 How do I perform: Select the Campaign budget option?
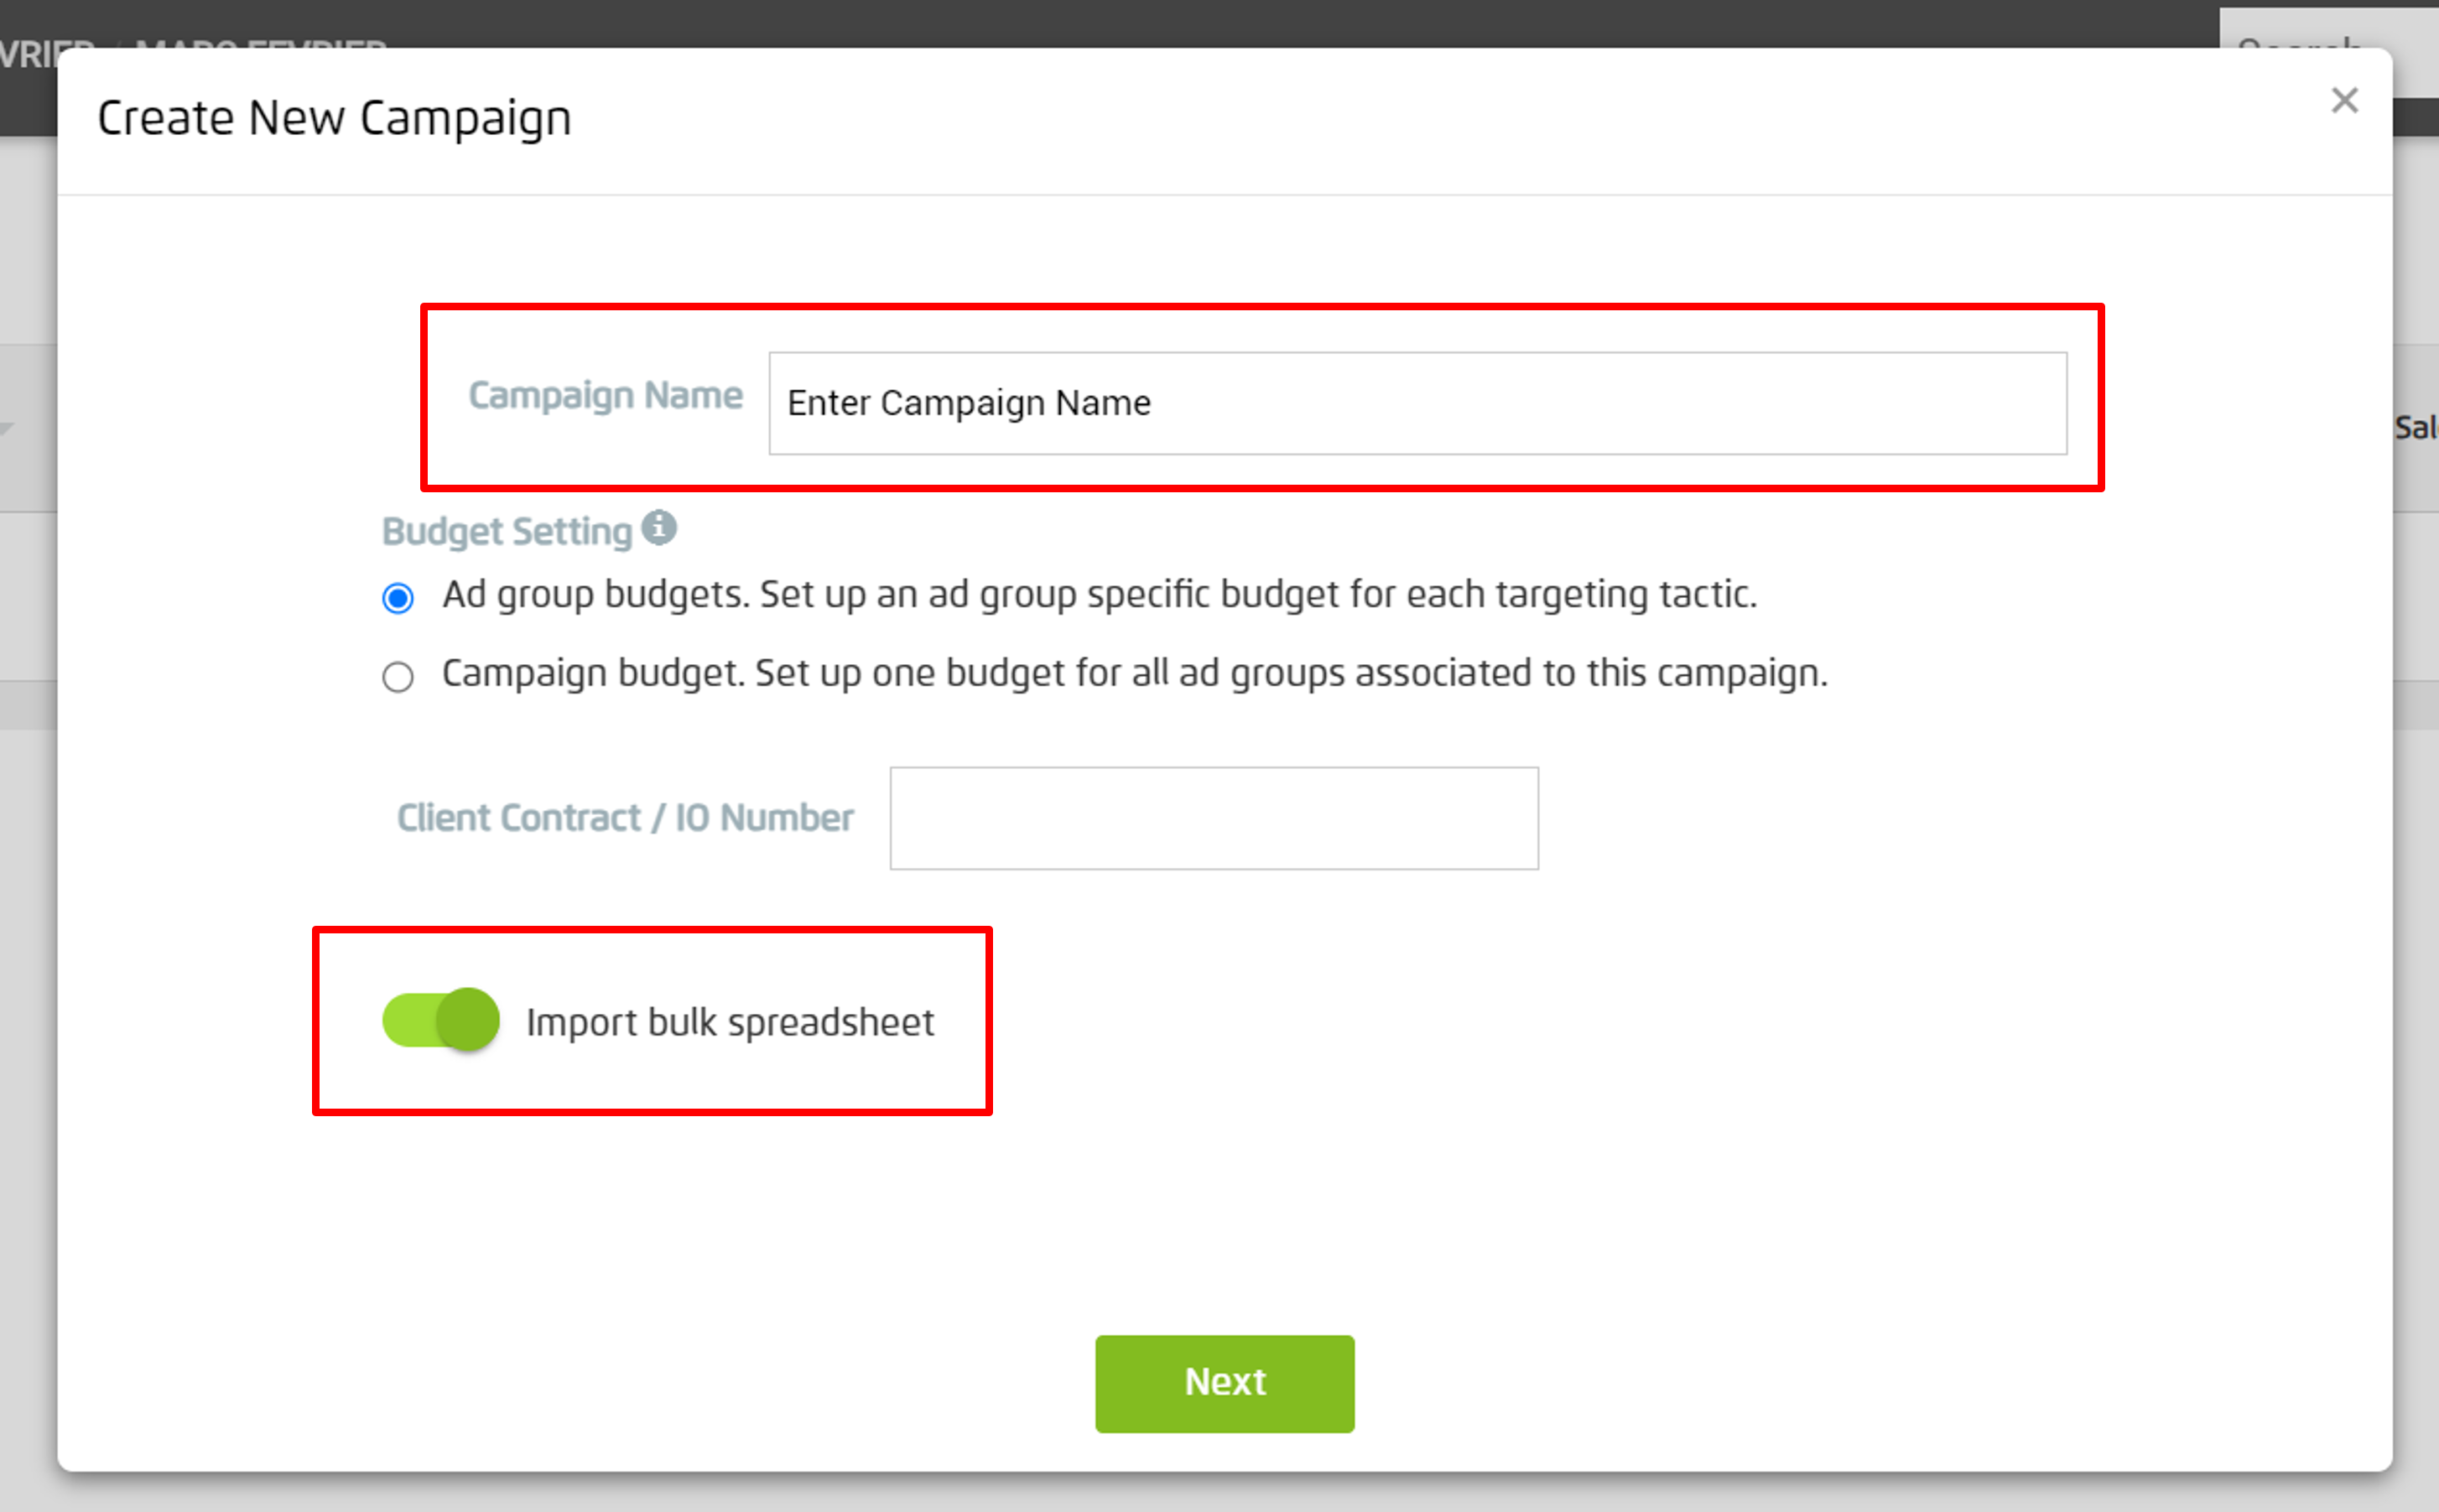pyautogui.click(x=398, y=676)
